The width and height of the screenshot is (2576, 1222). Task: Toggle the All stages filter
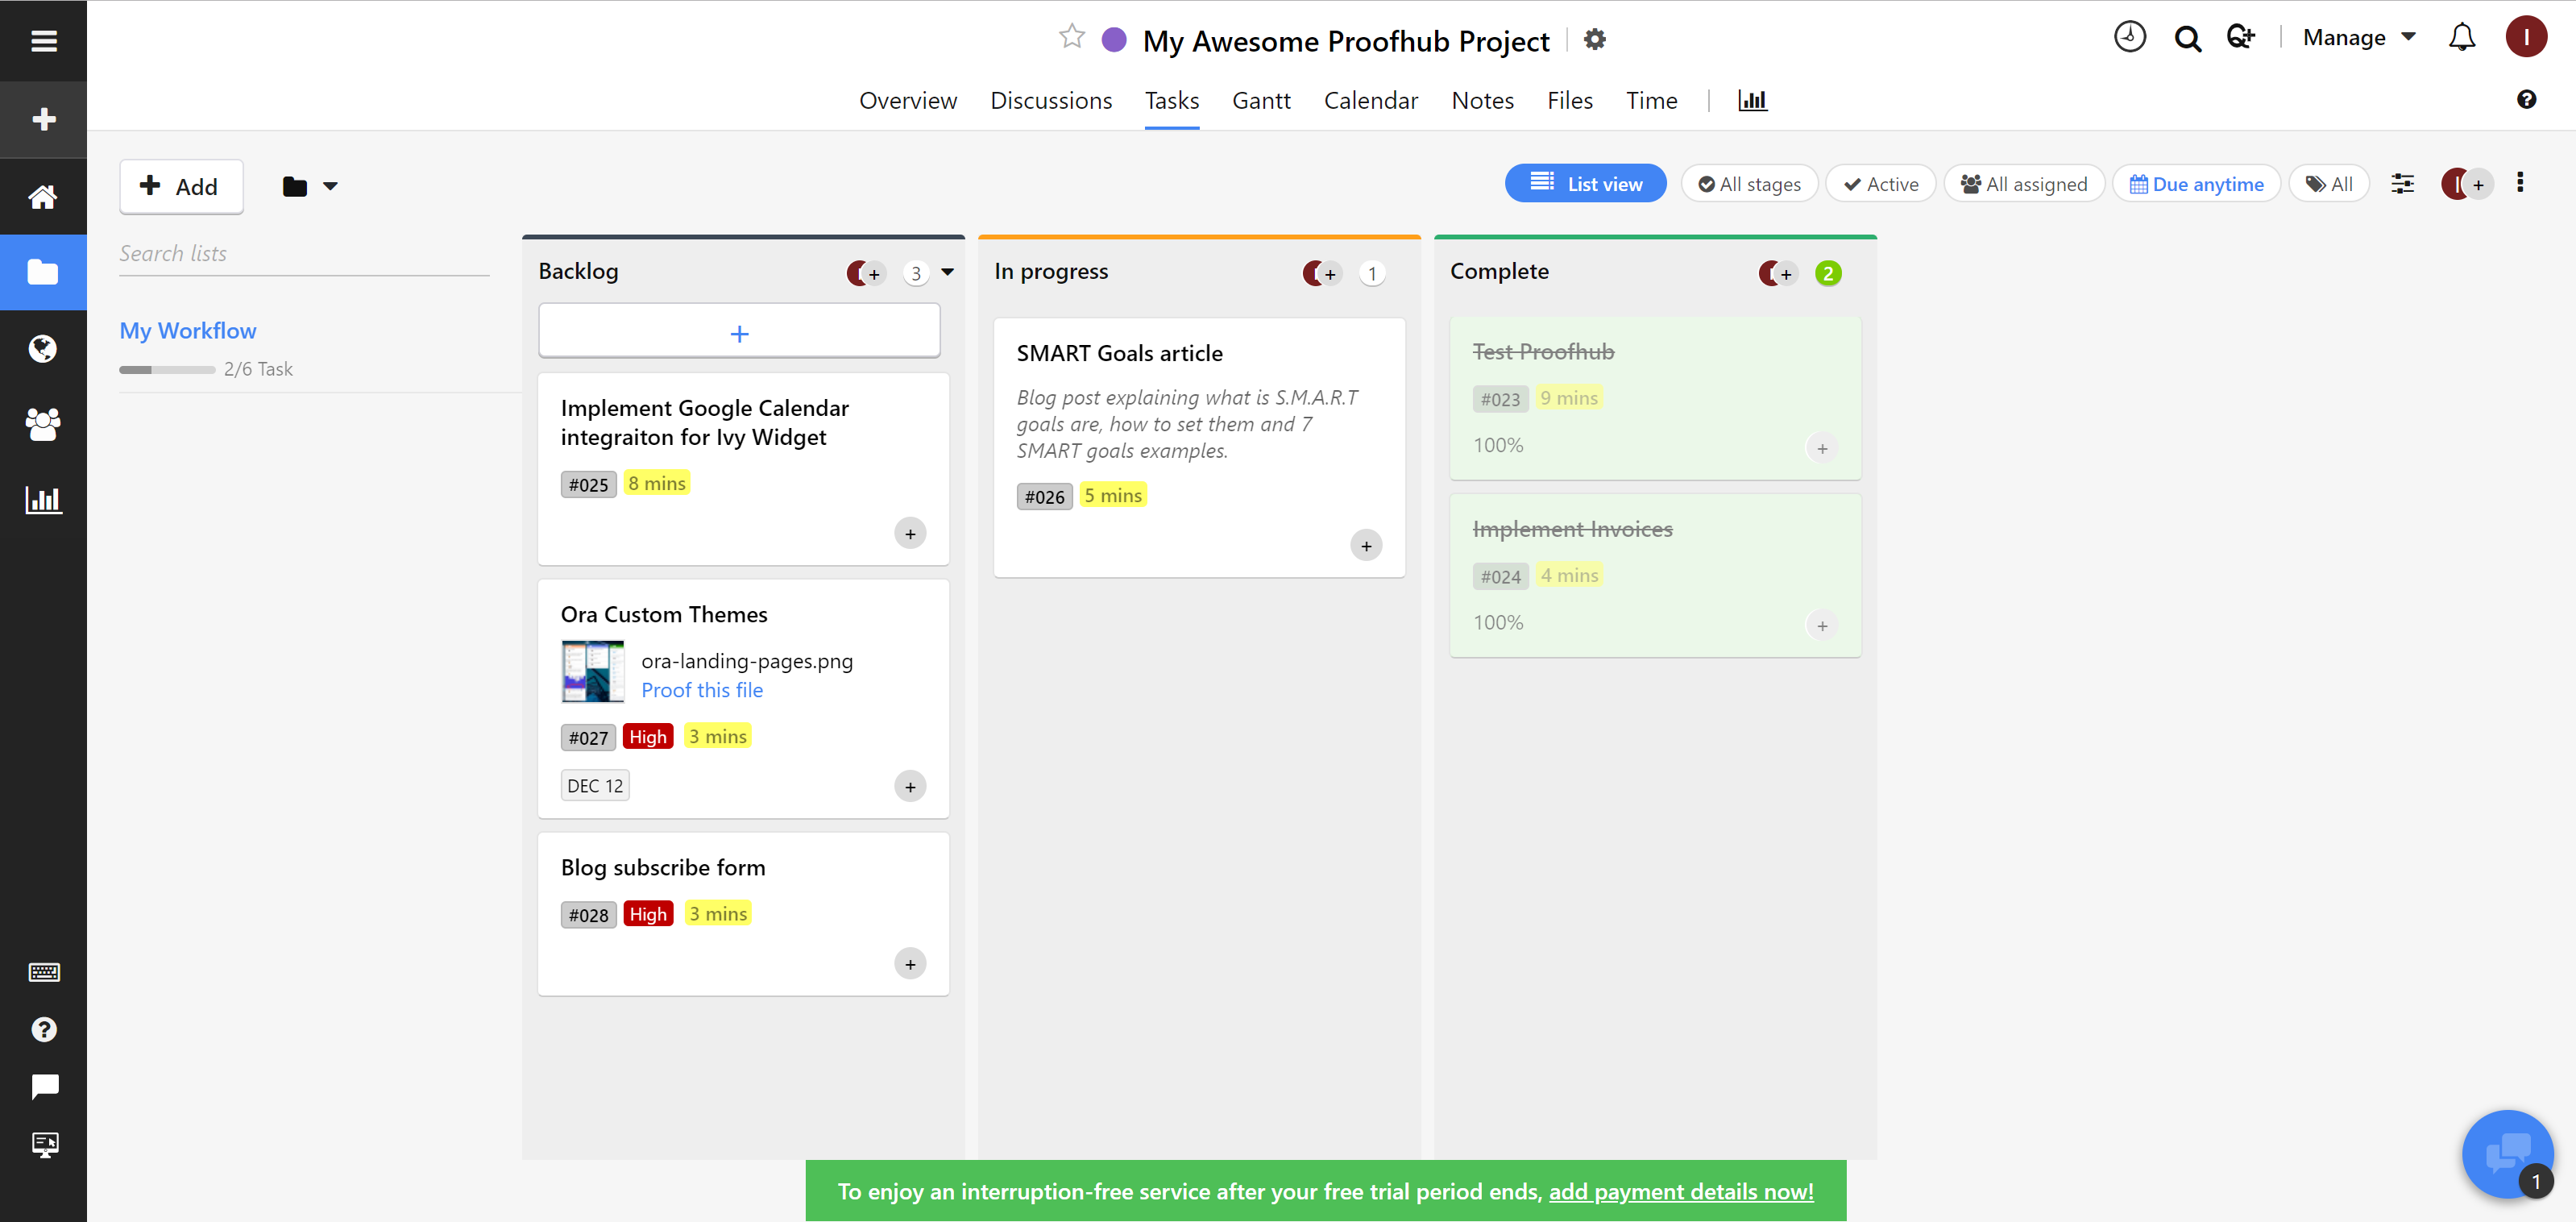[1749, 184]
